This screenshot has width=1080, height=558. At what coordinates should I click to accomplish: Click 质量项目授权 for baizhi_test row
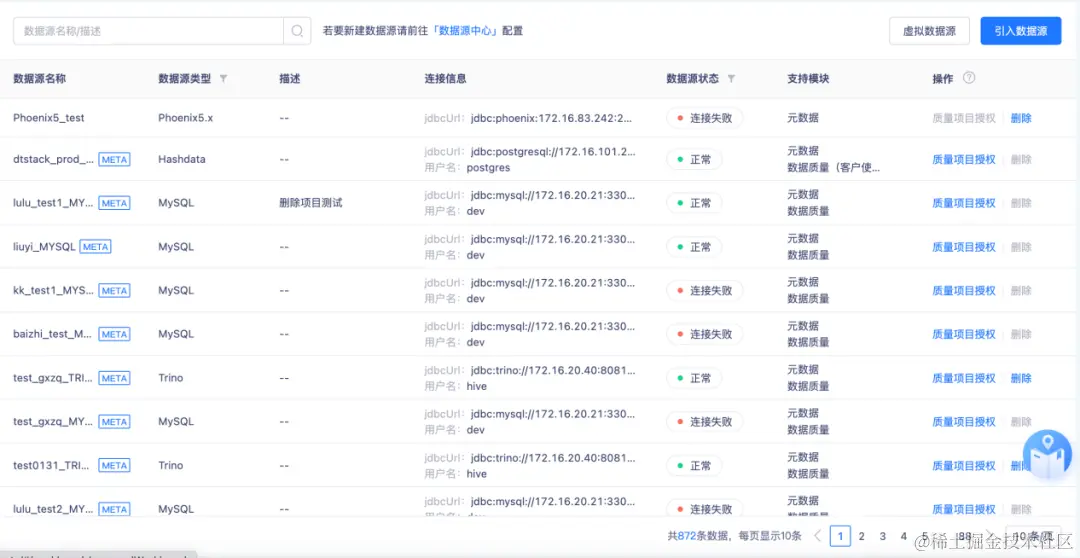click(964, 334)
